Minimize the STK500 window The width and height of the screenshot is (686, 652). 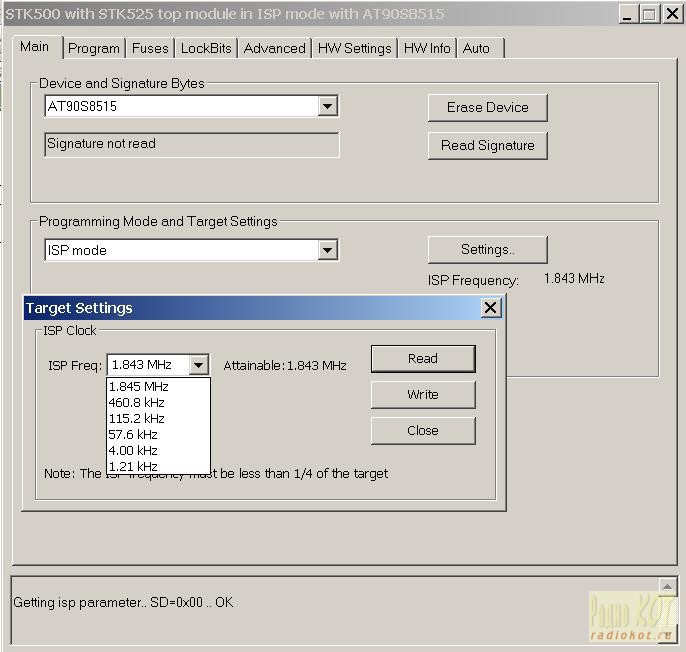[x=628, y=14]
